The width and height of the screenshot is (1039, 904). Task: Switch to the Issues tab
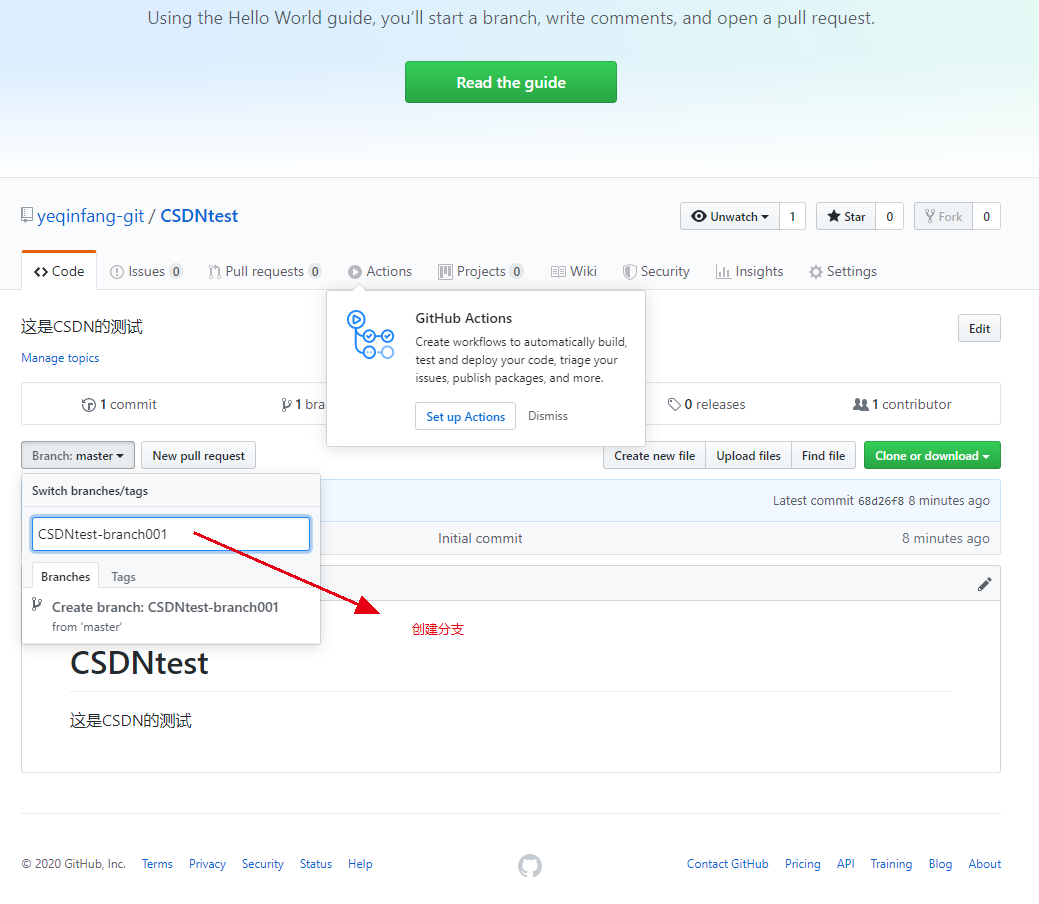point(145,272)
